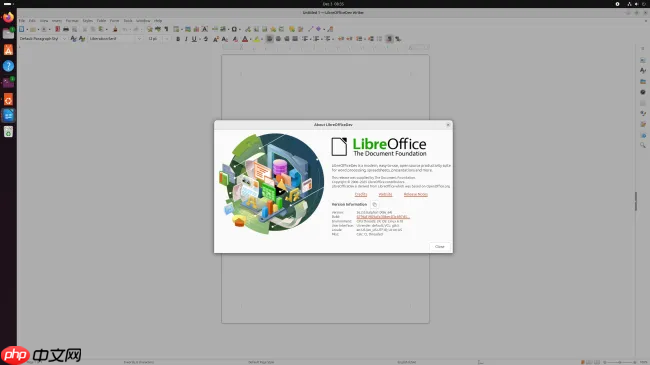The width and height of the screenshot is (650, 365).
Task: Open sidebar Properties deck icon
Action: [x=643, y=60]
